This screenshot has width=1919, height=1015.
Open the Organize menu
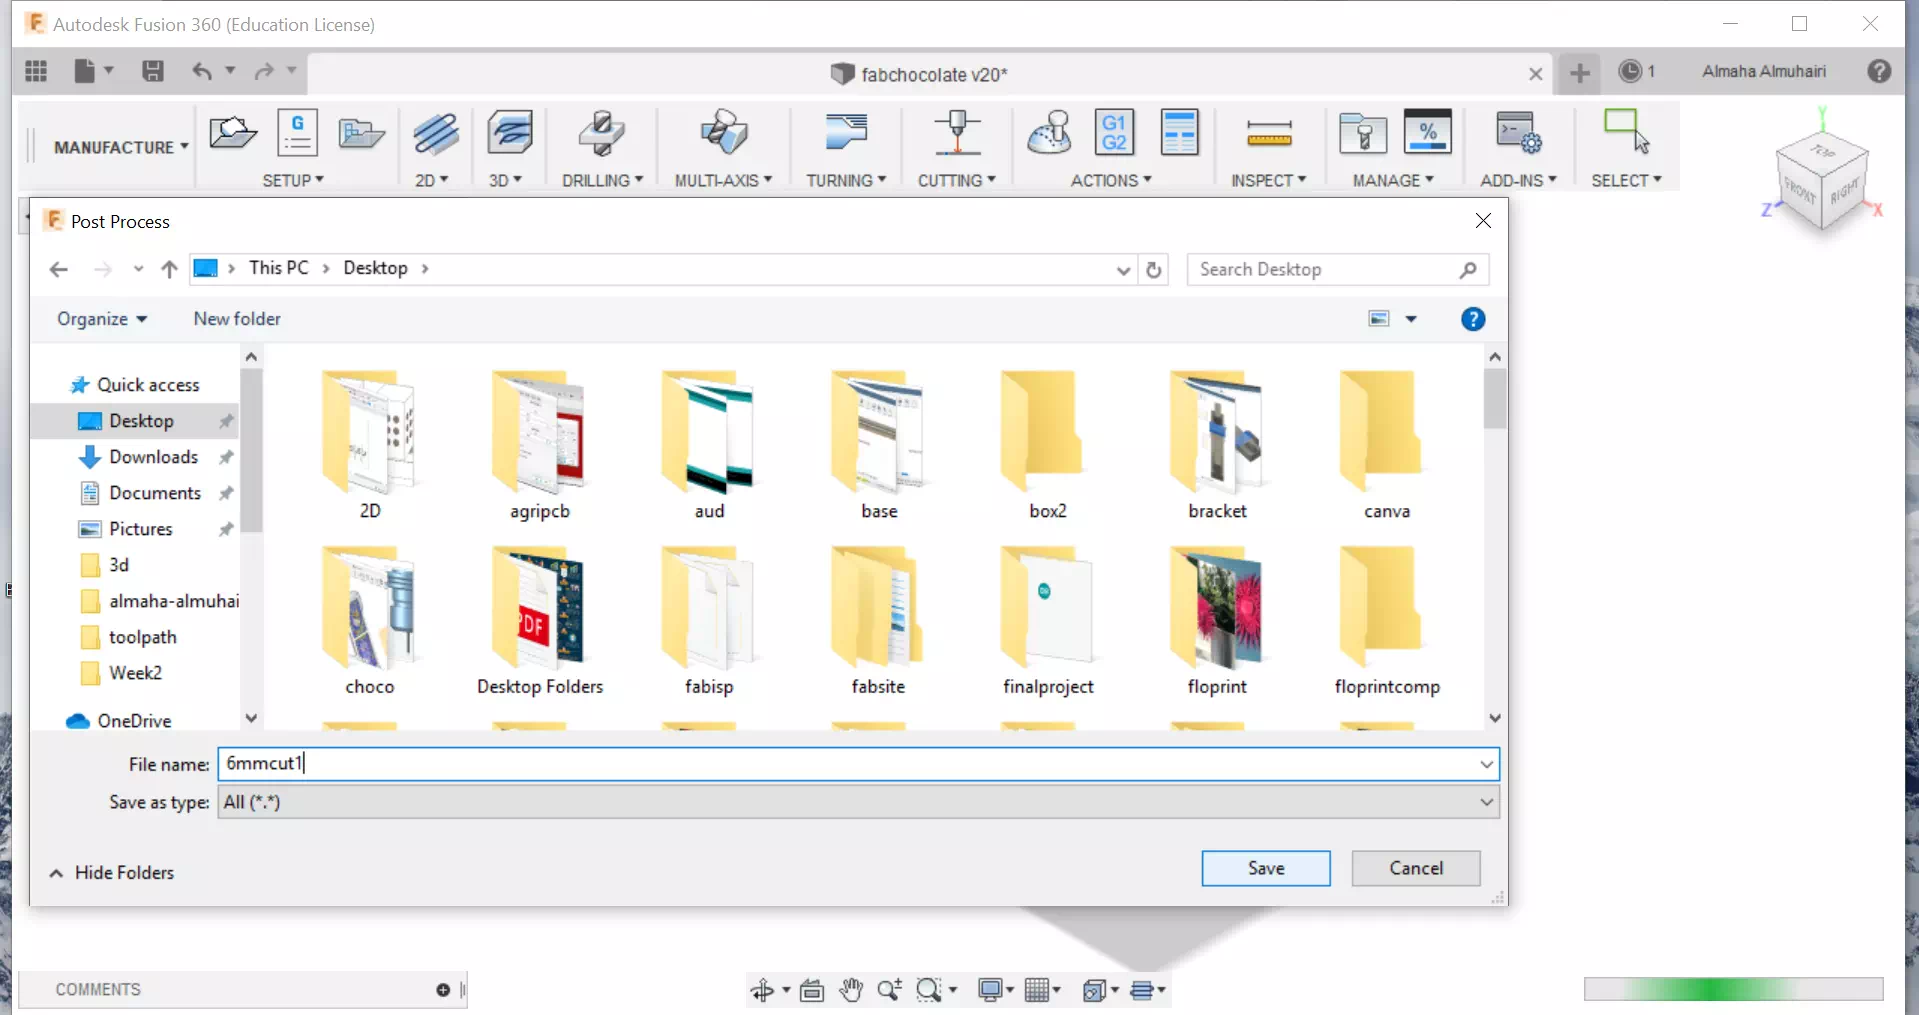tap(101, 318)
